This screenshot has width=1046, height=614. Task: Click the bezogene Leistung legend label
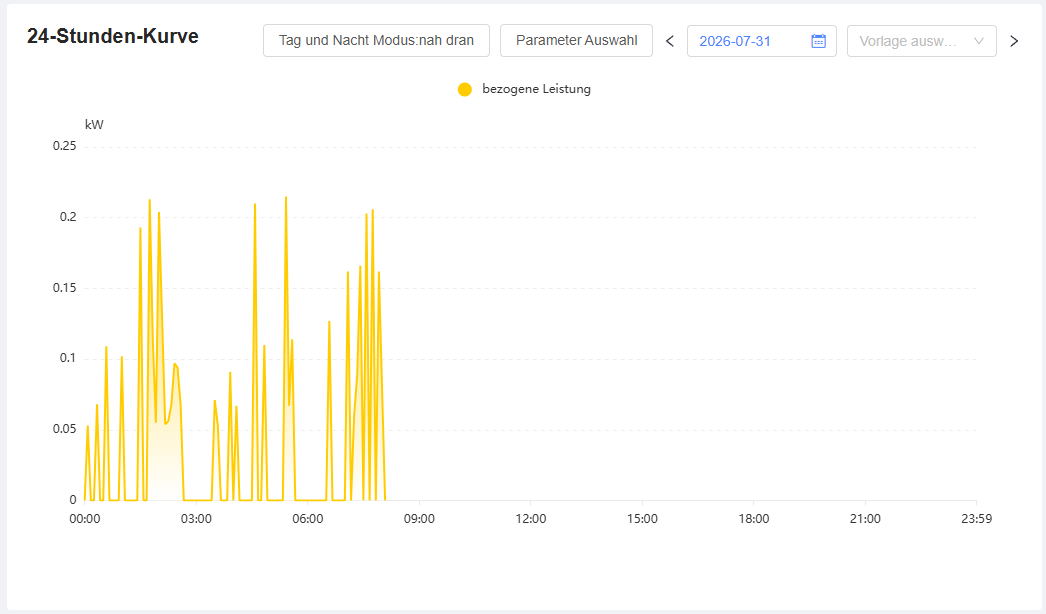pos(536,89)
